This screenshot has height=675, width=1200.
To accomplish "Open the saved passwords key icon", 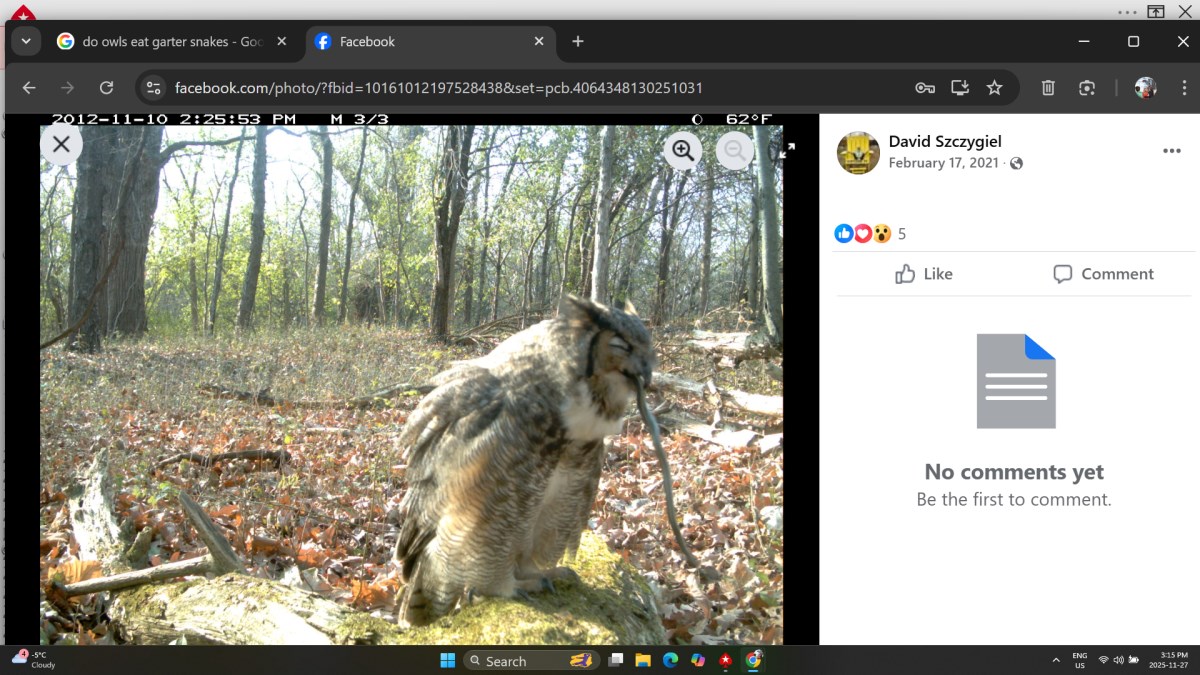I will 925,88.
